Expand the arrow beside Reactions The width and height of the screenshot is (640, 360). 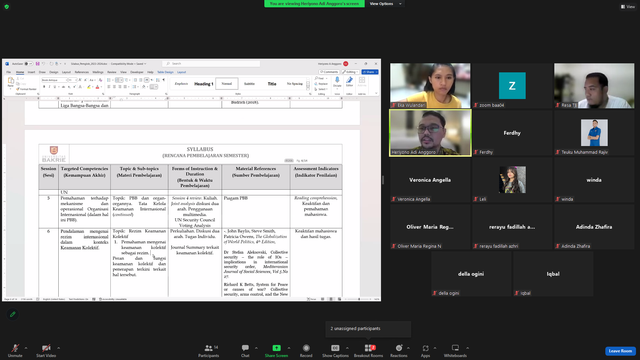pyautogui.click(x=408, y=348)
